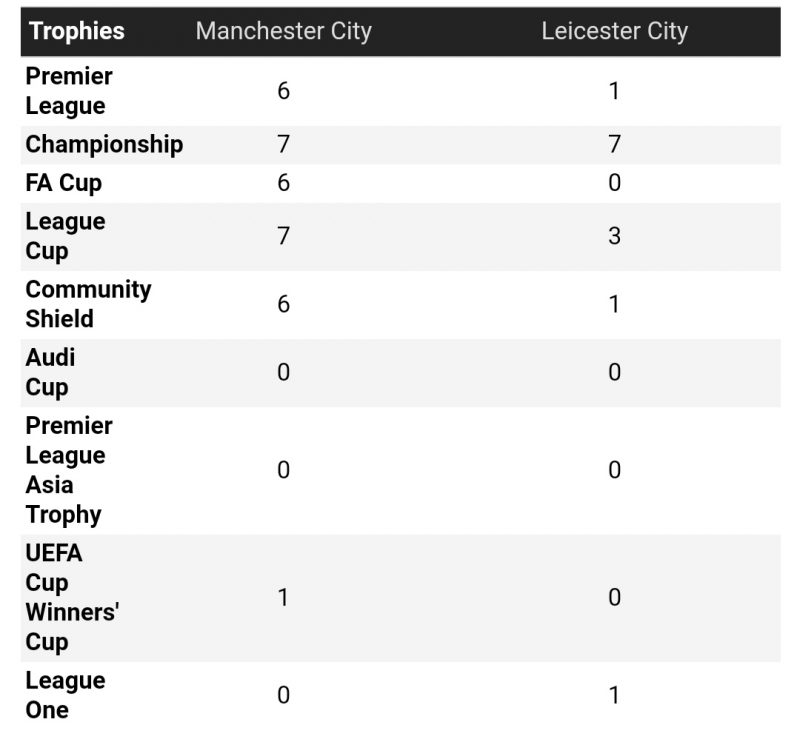Click Manchester City's Community Shield count
The width and height of the screenshot is (800, 739).
pos(283,304)
